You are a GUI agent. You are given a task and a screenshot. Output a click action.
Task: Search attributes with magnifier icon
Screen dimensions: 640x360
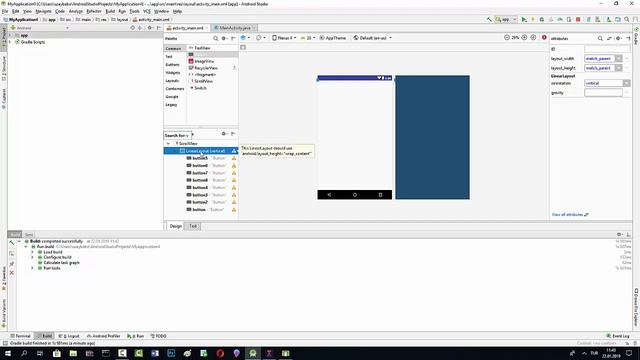pyautogui.click(x=600, y=38)
